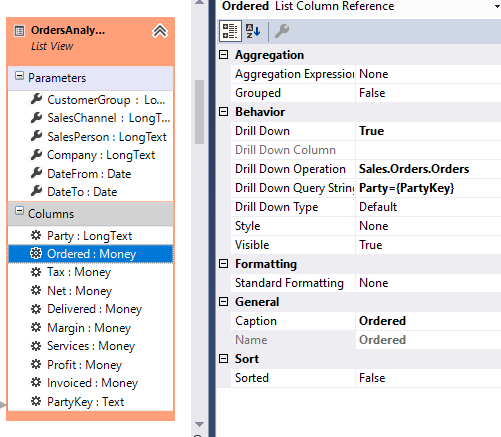501x437 pixels.
Task: Collapse the General property category
Action: 224,302
